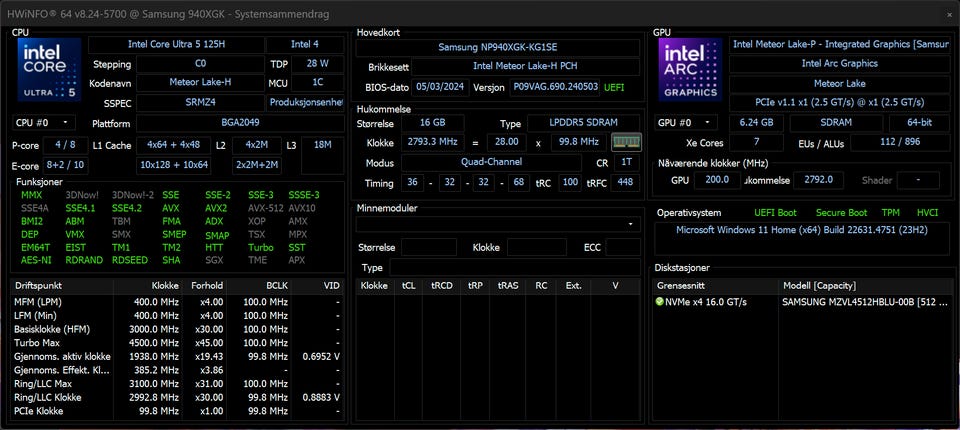Click the UEFI Boot indicator
This screenshot has width=960, height=430.
point(776,213)
